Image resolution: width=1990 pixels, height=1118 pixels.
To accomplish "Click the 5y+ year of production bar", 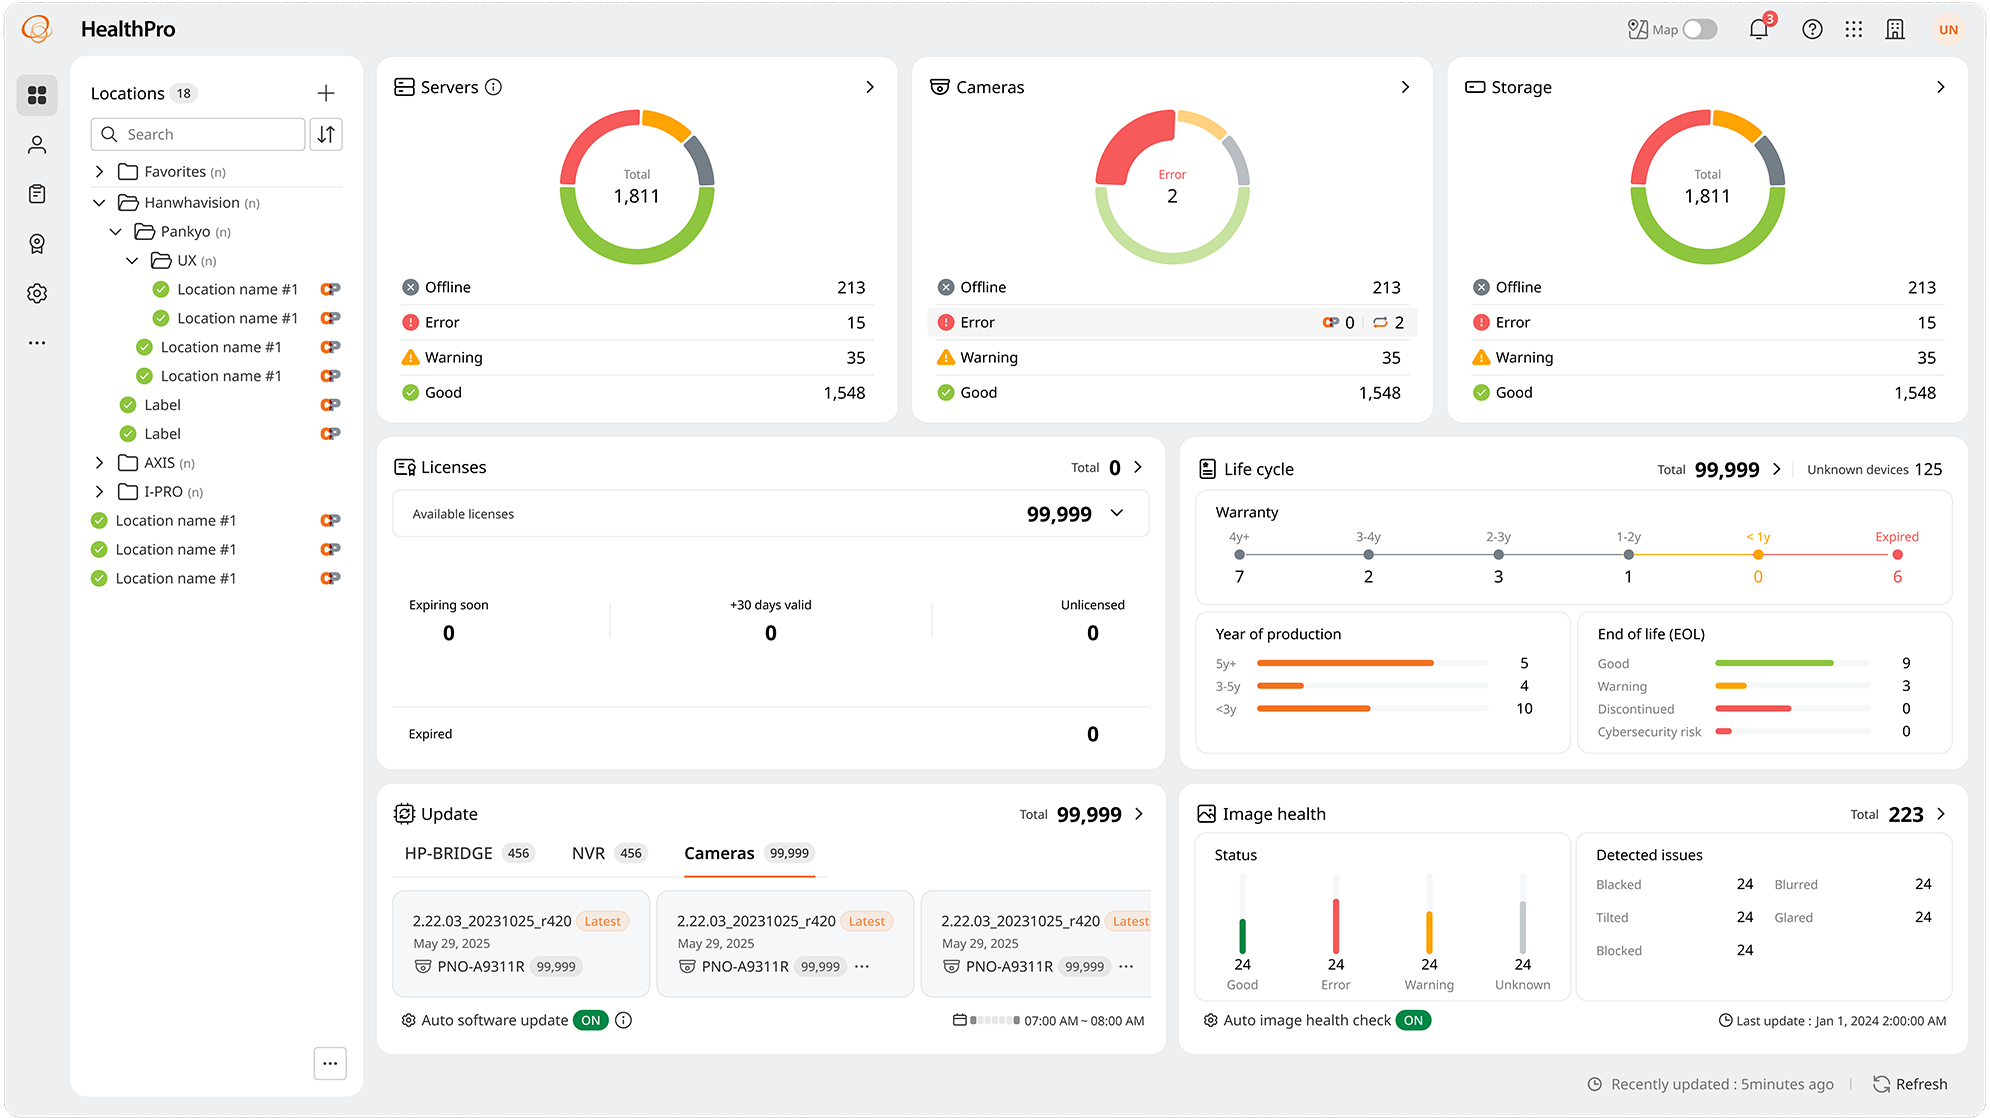I will click(x=1372, y=663).
